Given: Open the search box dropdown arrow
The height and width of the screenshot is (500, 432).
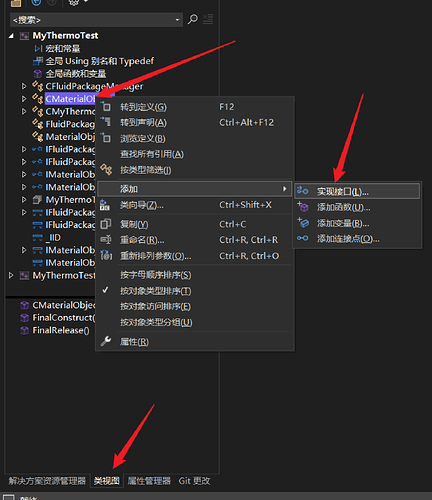Looking at the screenshot, I should click(x=177, y=20).
